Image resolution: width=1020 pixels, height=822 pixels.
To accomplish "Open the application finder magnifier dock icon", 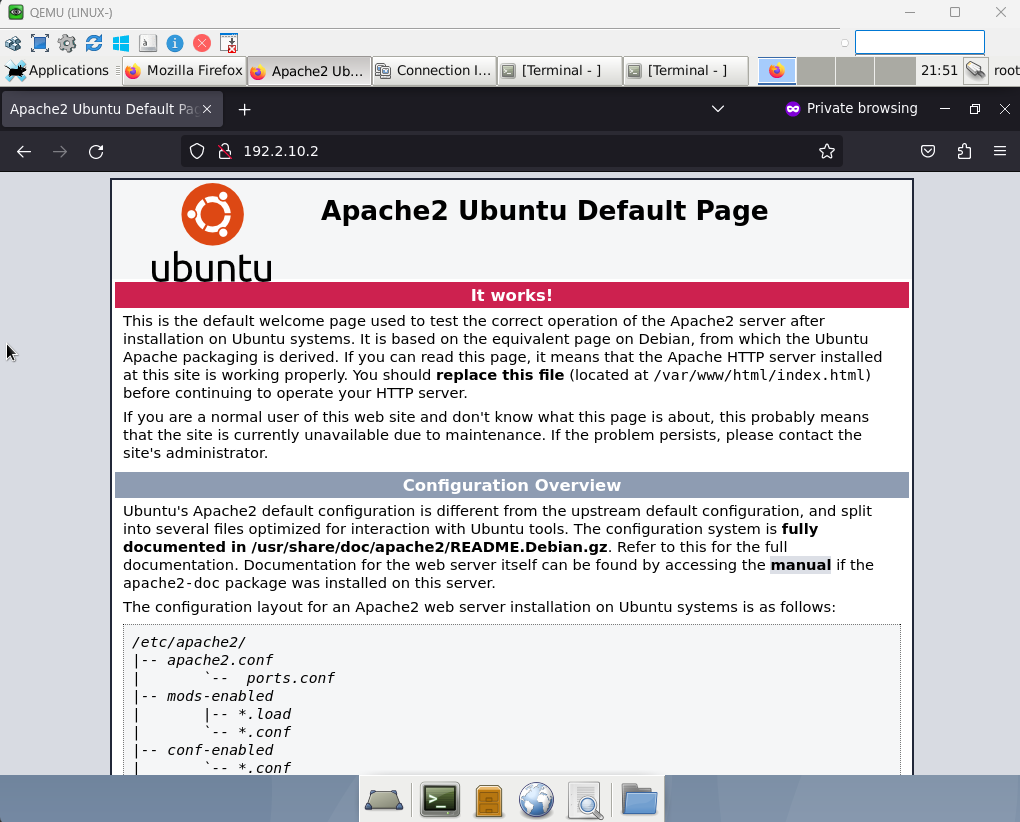I will point(585,800).
